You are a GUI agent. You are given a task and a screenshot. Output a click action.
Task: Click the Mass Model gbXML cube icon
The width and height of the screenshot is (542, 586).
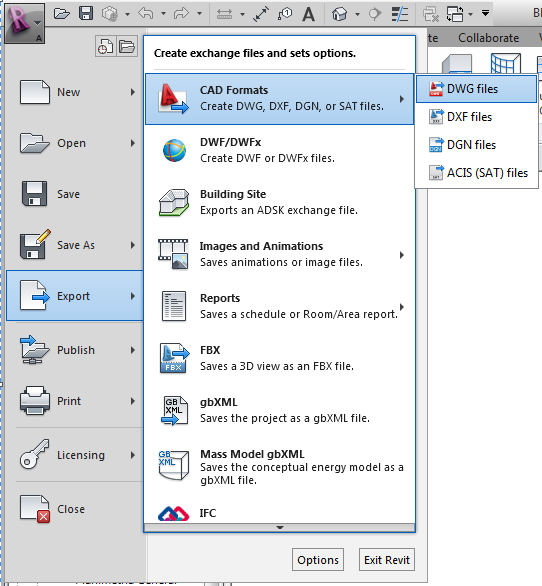click(x=173, y=465)
